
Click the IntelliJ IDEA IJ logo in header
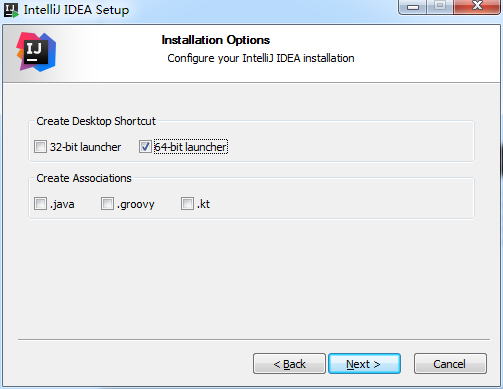36,52
